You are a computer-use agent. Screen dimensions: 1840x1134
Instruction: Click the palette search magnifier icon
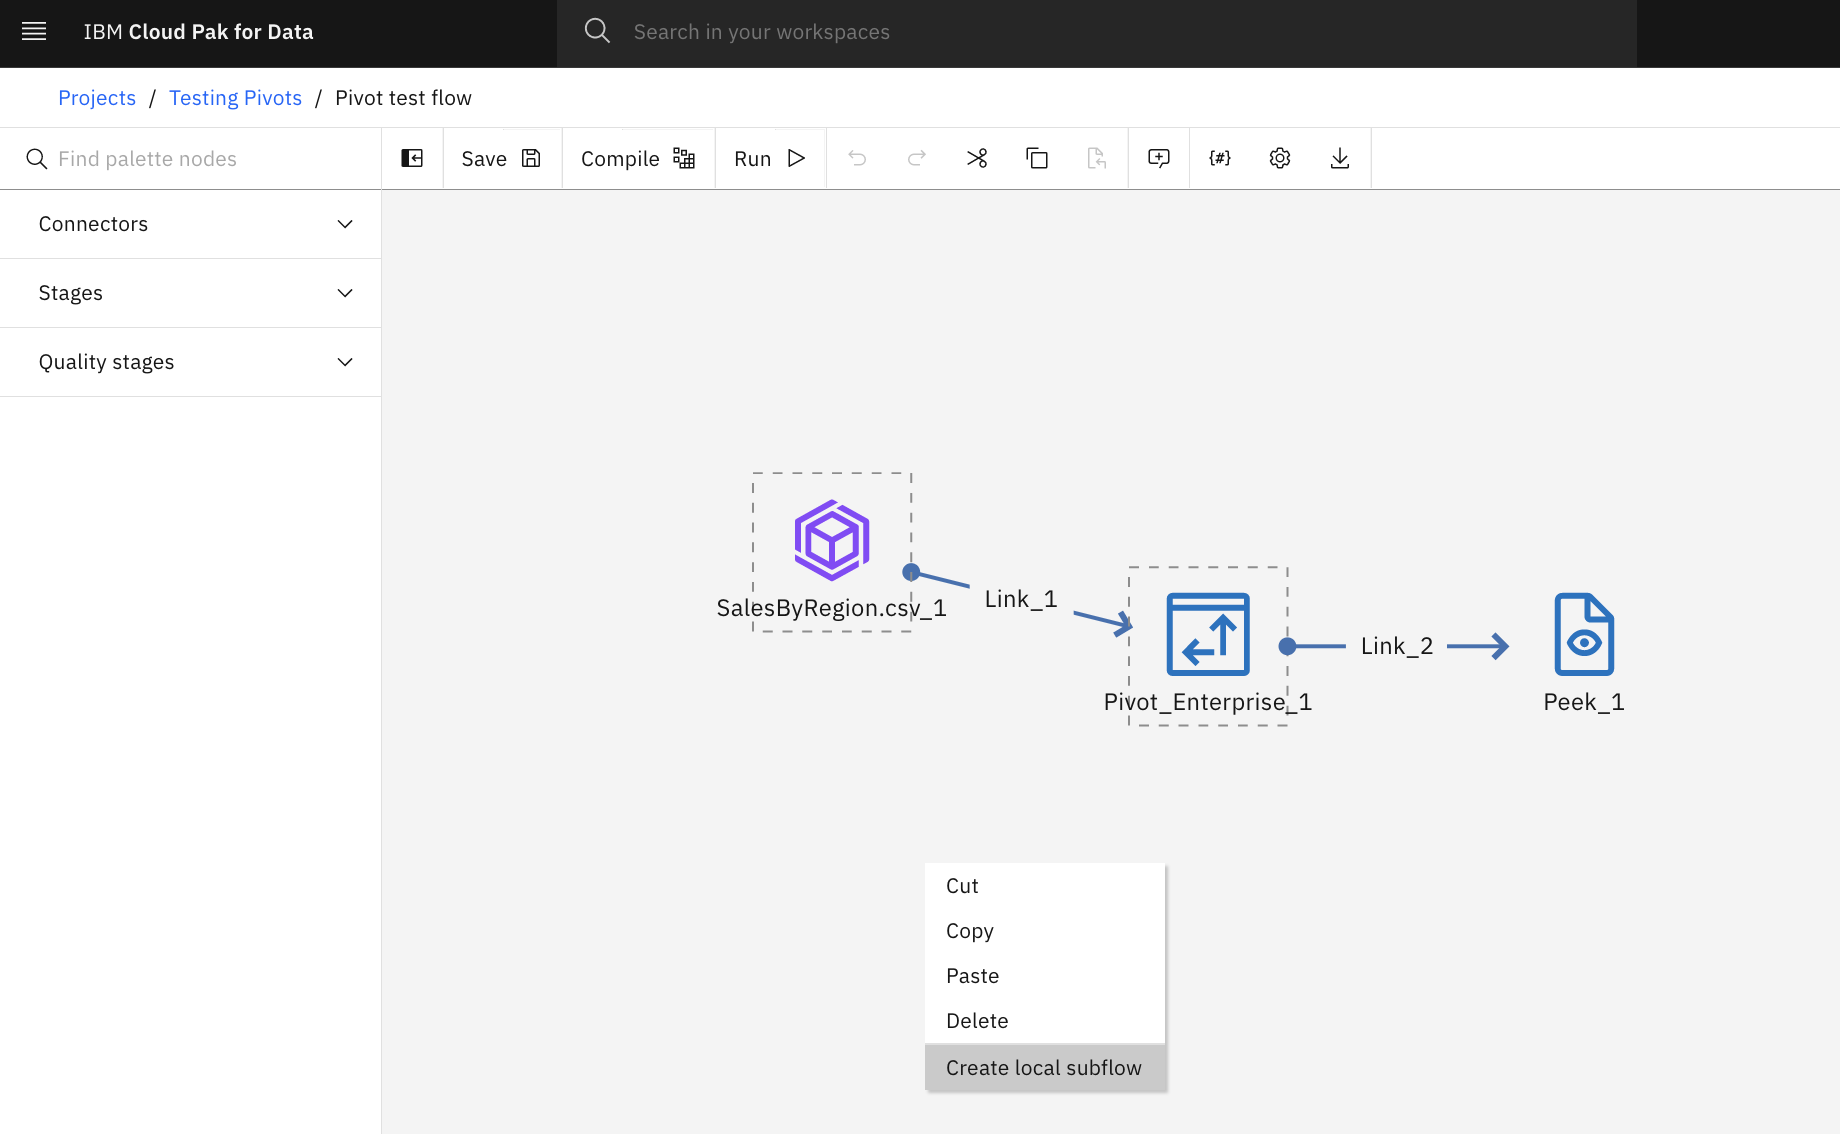coord(37,159)
